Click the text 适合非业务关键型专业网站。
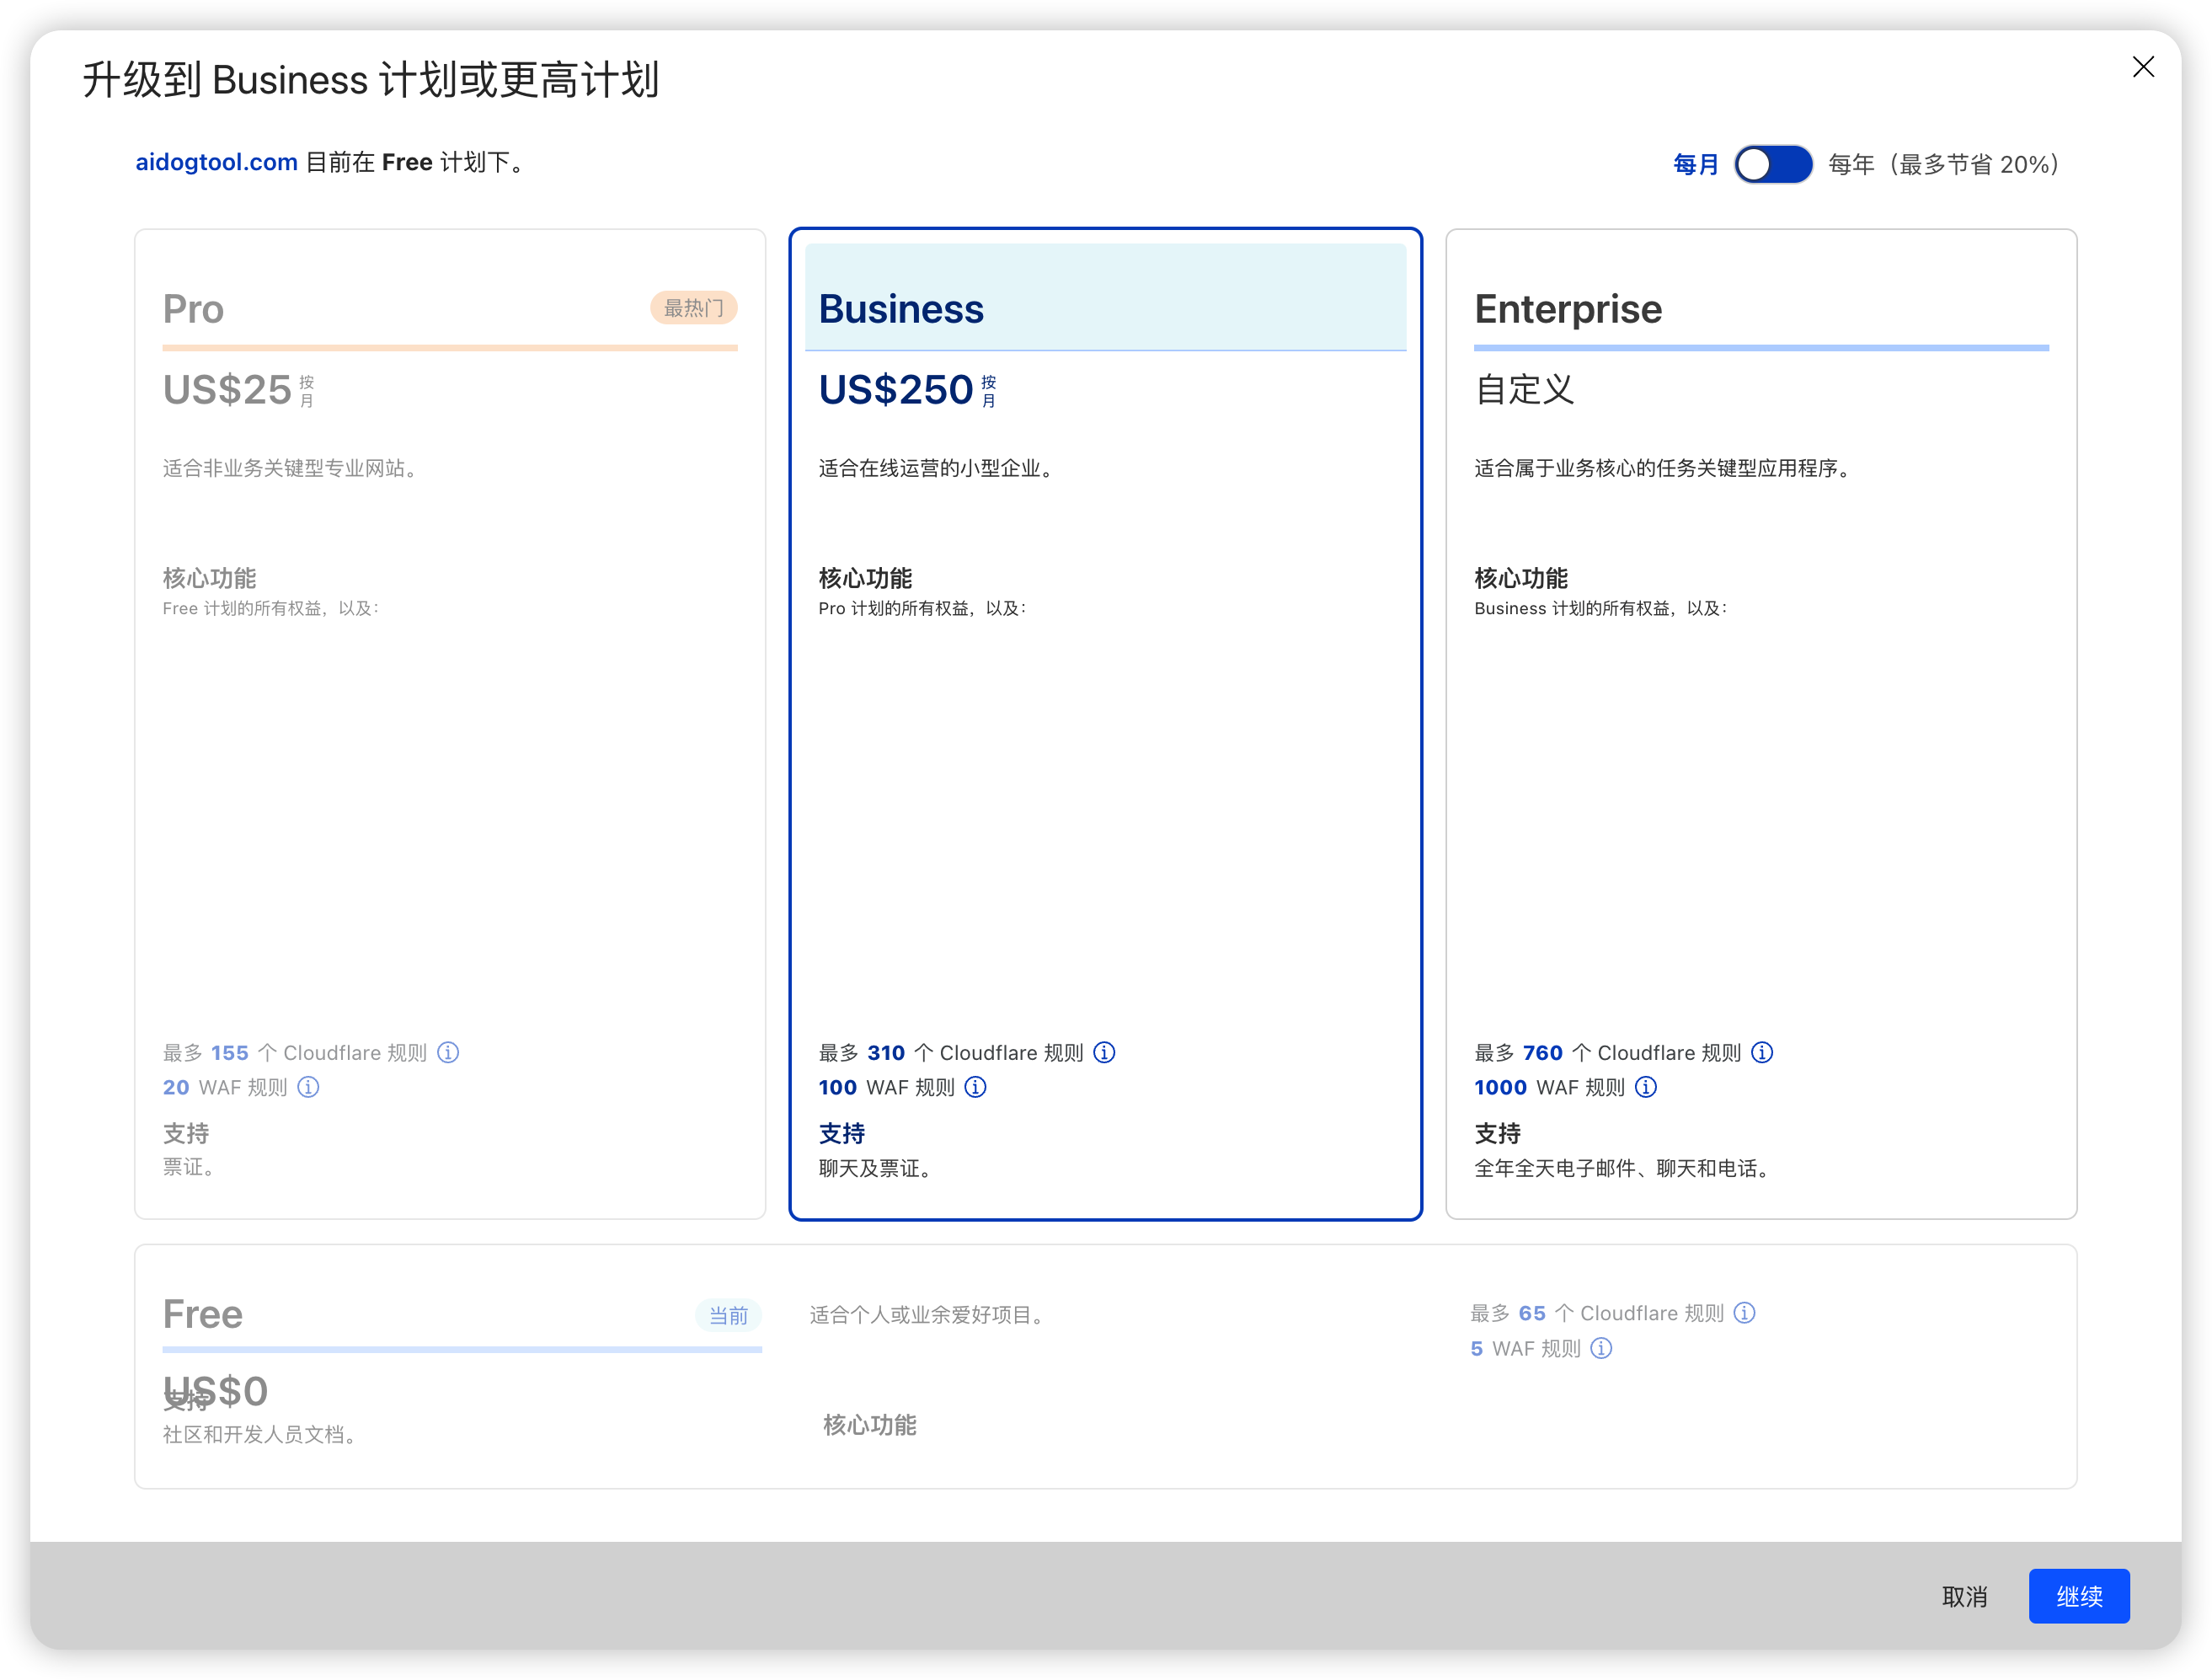2212x1680 pixels. click(293, 468)
